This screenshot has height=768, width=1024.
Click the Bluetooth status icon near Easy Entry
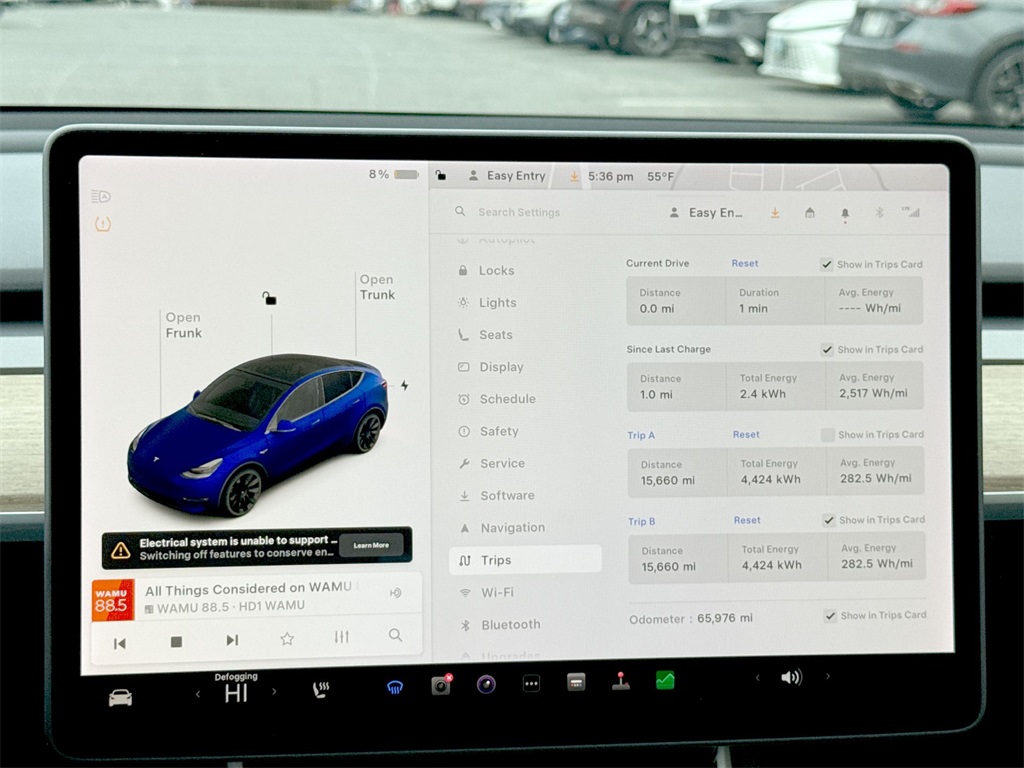coord(880,212)
